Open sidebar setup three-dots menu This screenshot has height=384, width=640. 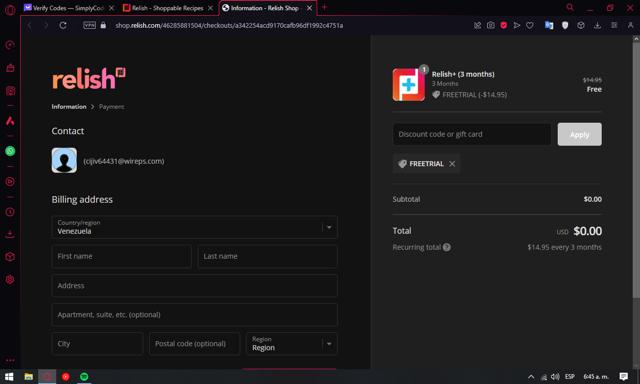click(x=10, y=360)
